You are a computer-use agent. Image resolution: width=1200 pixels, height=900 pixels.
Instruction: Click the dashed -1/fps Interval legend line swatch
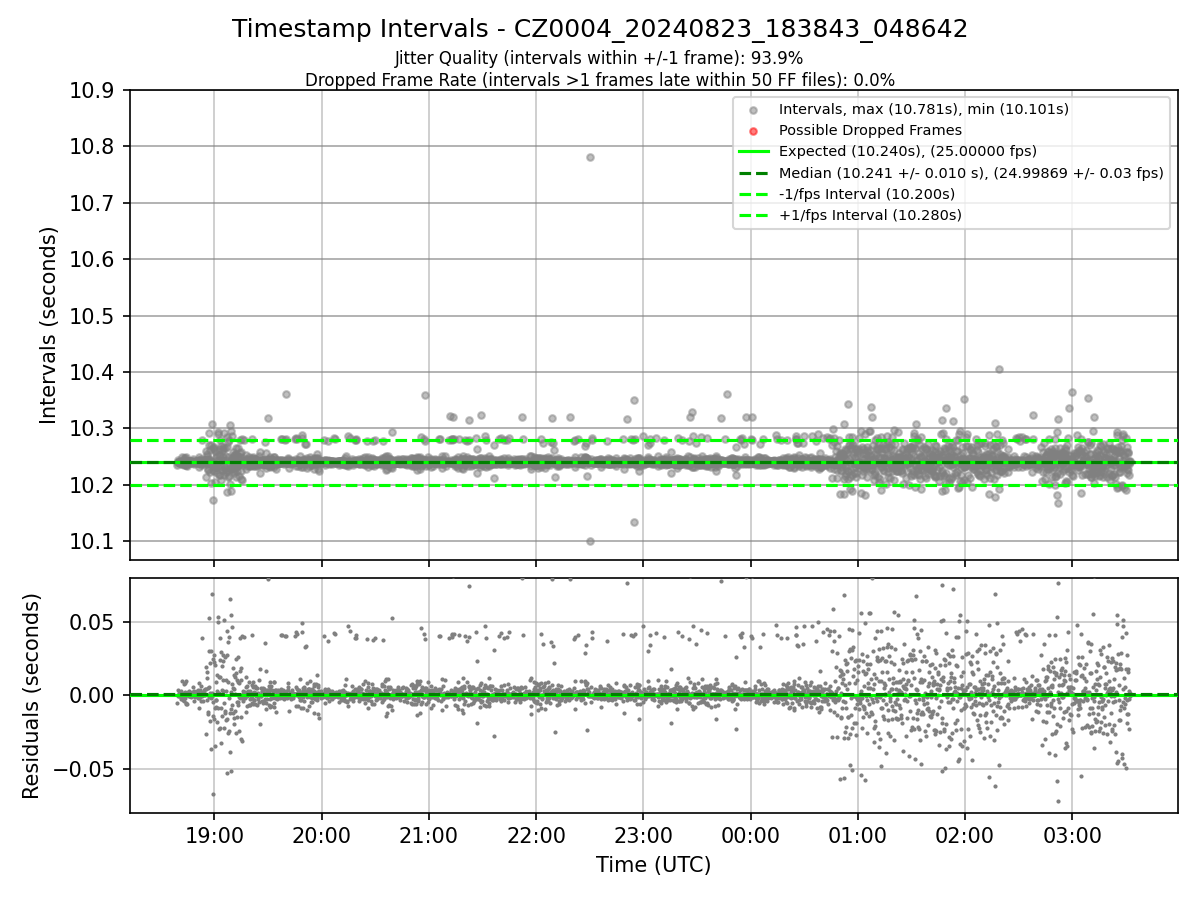pyautogui.click(x=754, y=194)
